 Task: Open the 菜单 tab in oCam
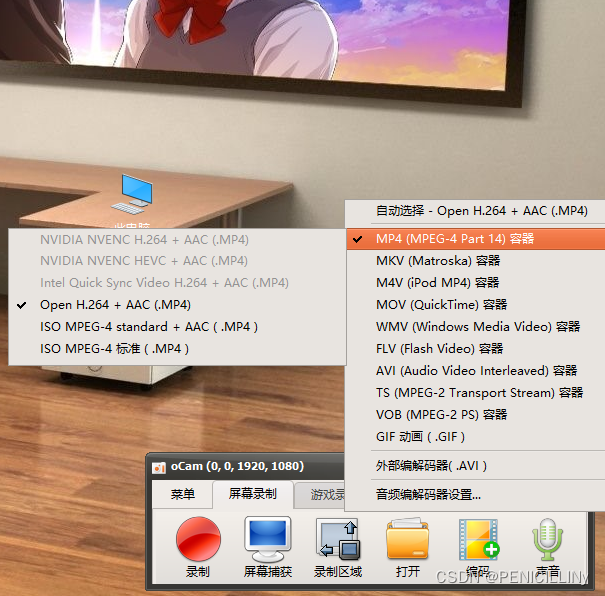tap(183, 494)
